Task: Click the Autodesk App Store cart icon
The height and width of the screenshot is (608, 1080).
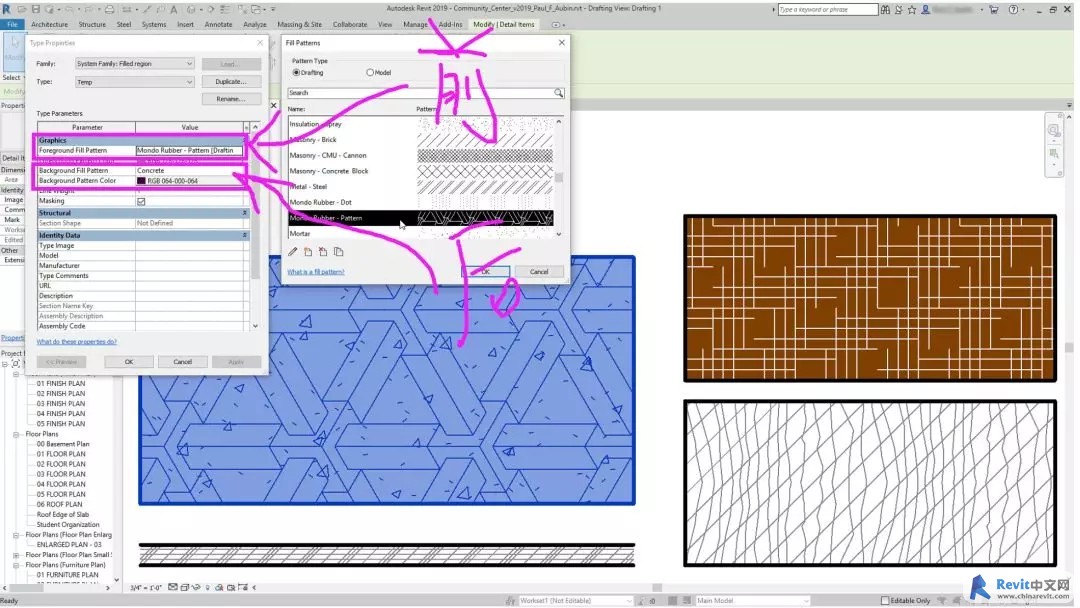Action: 994,10
